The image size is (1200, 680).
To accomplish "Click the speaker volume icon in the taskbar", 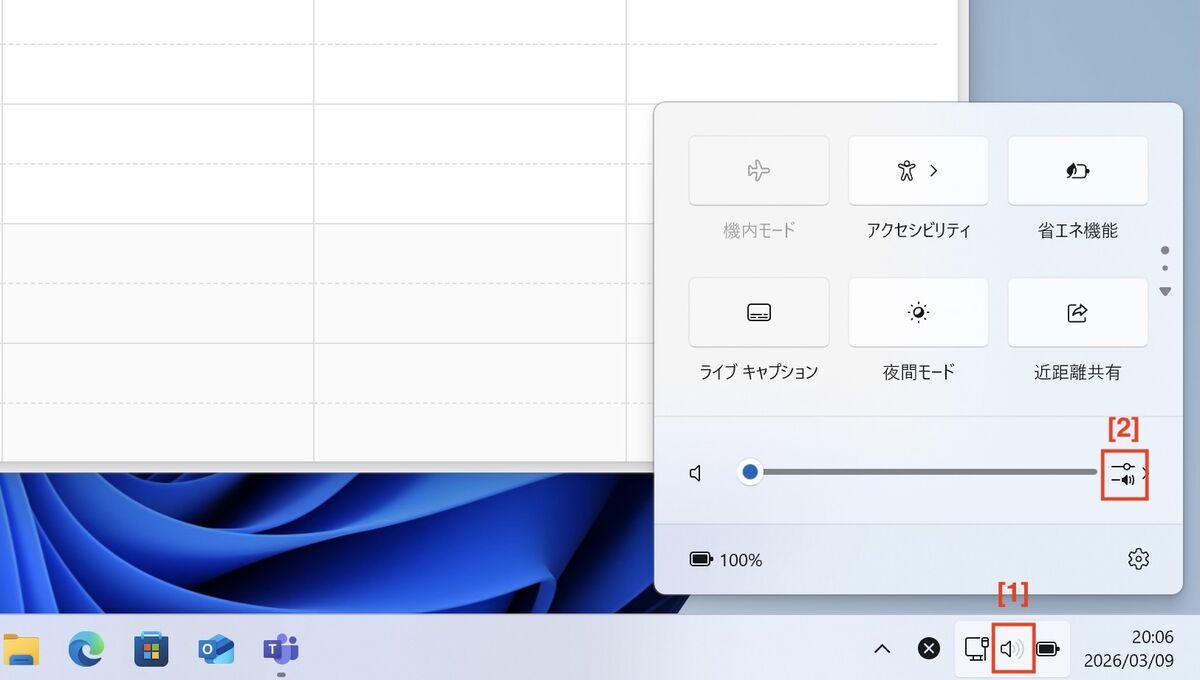I will coord(1012,649).
